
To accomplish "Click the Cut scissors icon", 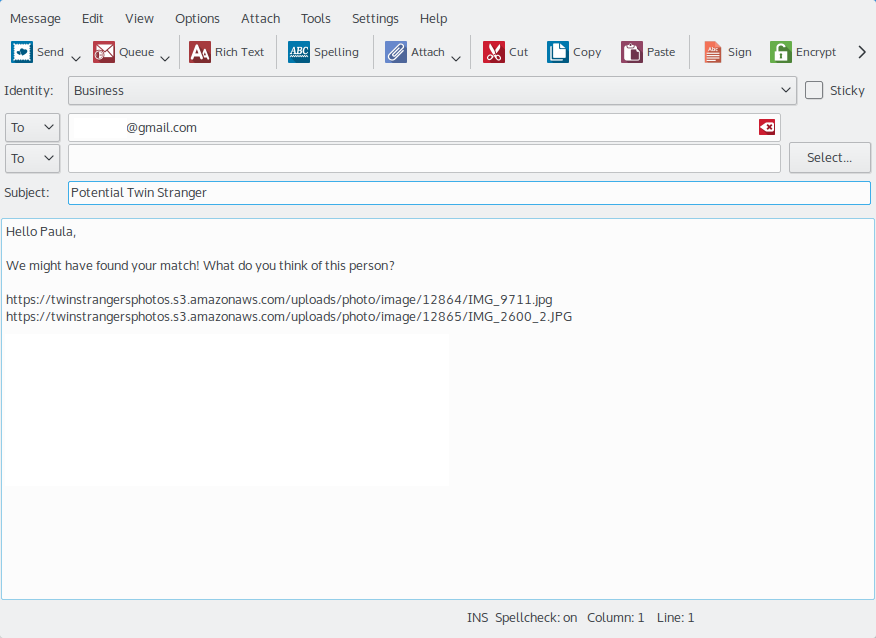I will (x=494, y=52).
